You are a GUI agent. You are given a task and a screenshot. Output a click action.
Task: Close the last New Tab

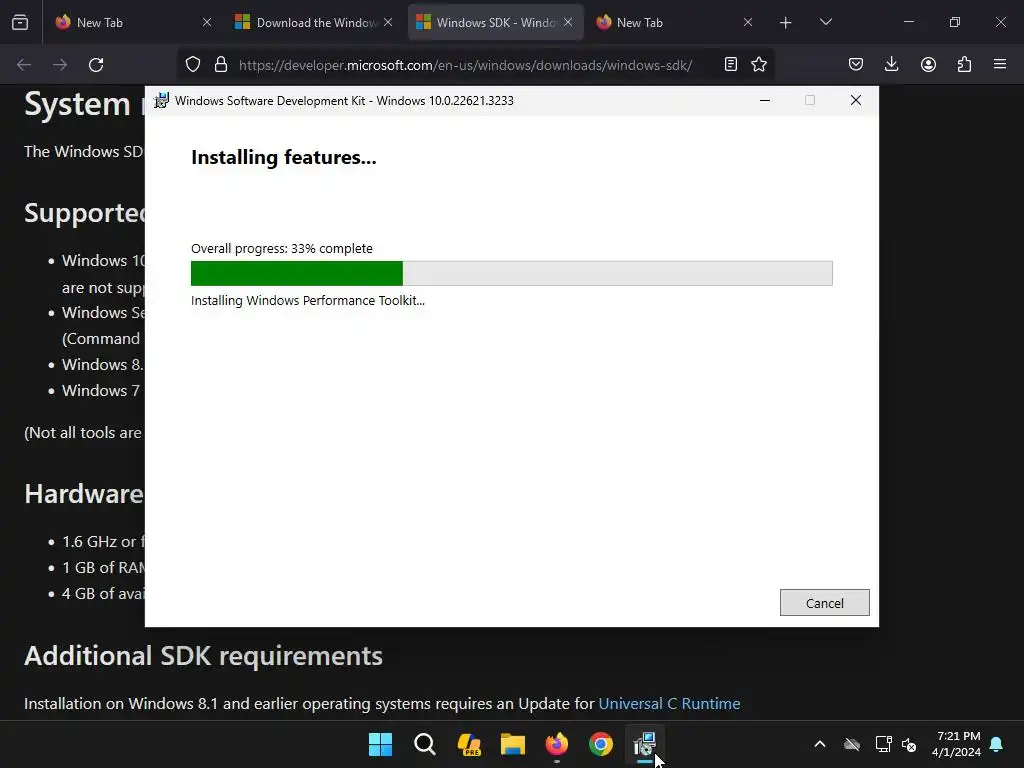coord(748,22)
